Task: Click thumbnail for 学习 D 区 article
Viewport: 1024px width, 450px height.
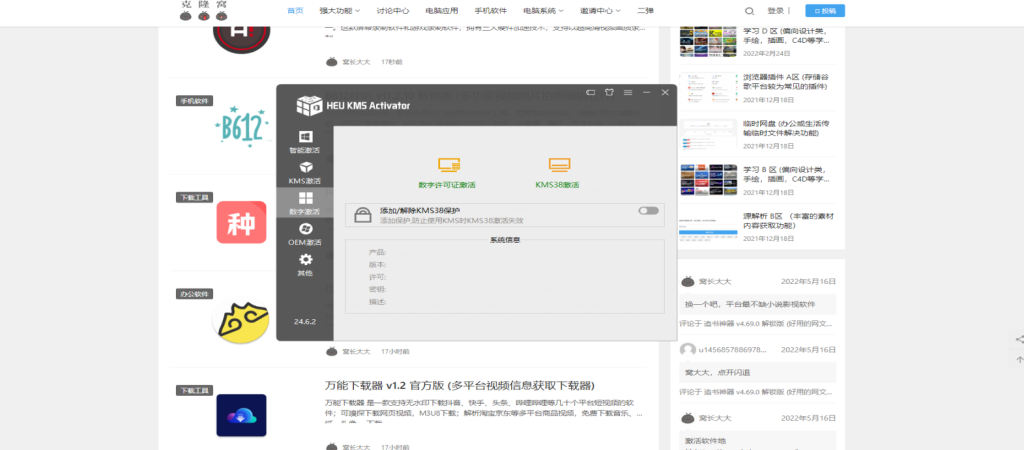Action: [708, 41]
